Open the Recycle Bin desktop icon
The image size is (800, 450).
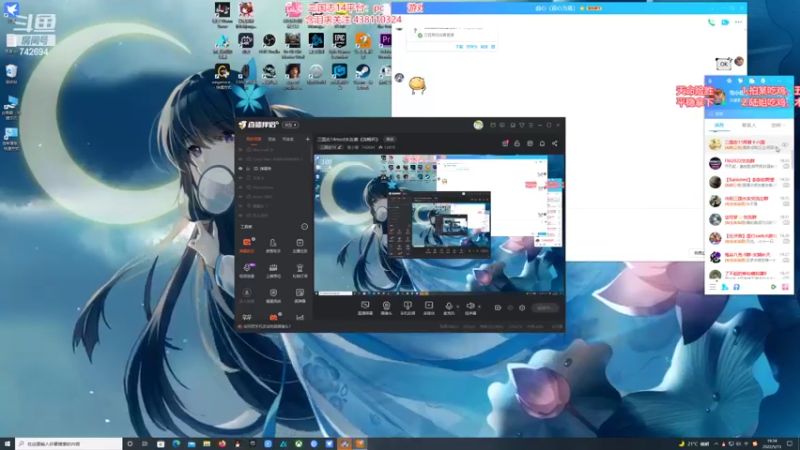tap(11, 73)
